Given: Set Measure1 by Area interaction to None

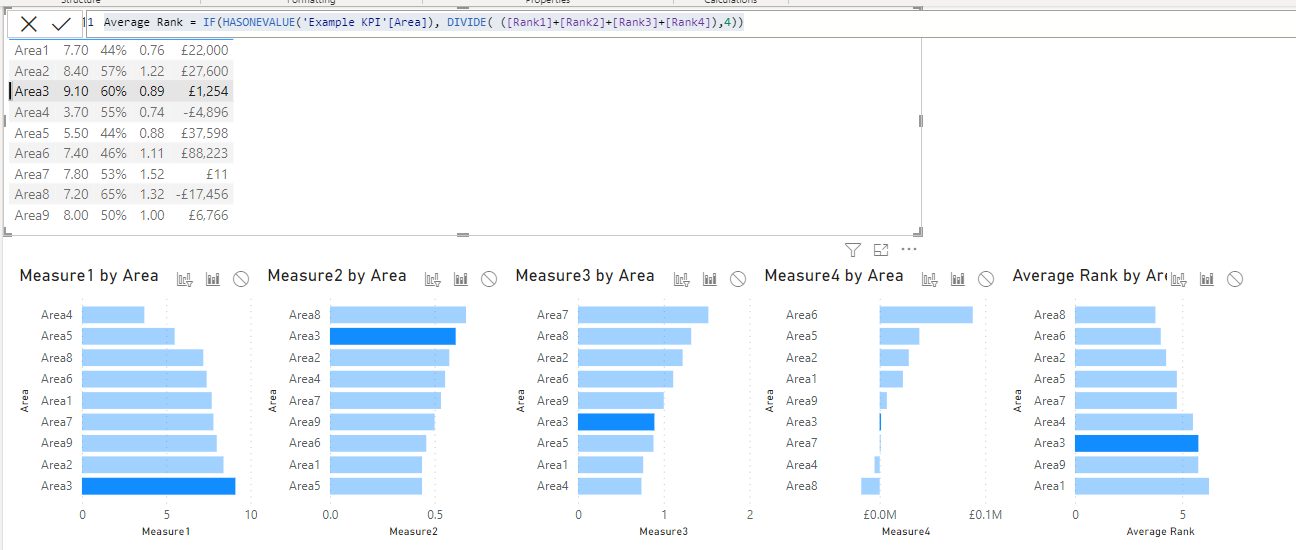Looking at the screenshot, I should 241,279.
